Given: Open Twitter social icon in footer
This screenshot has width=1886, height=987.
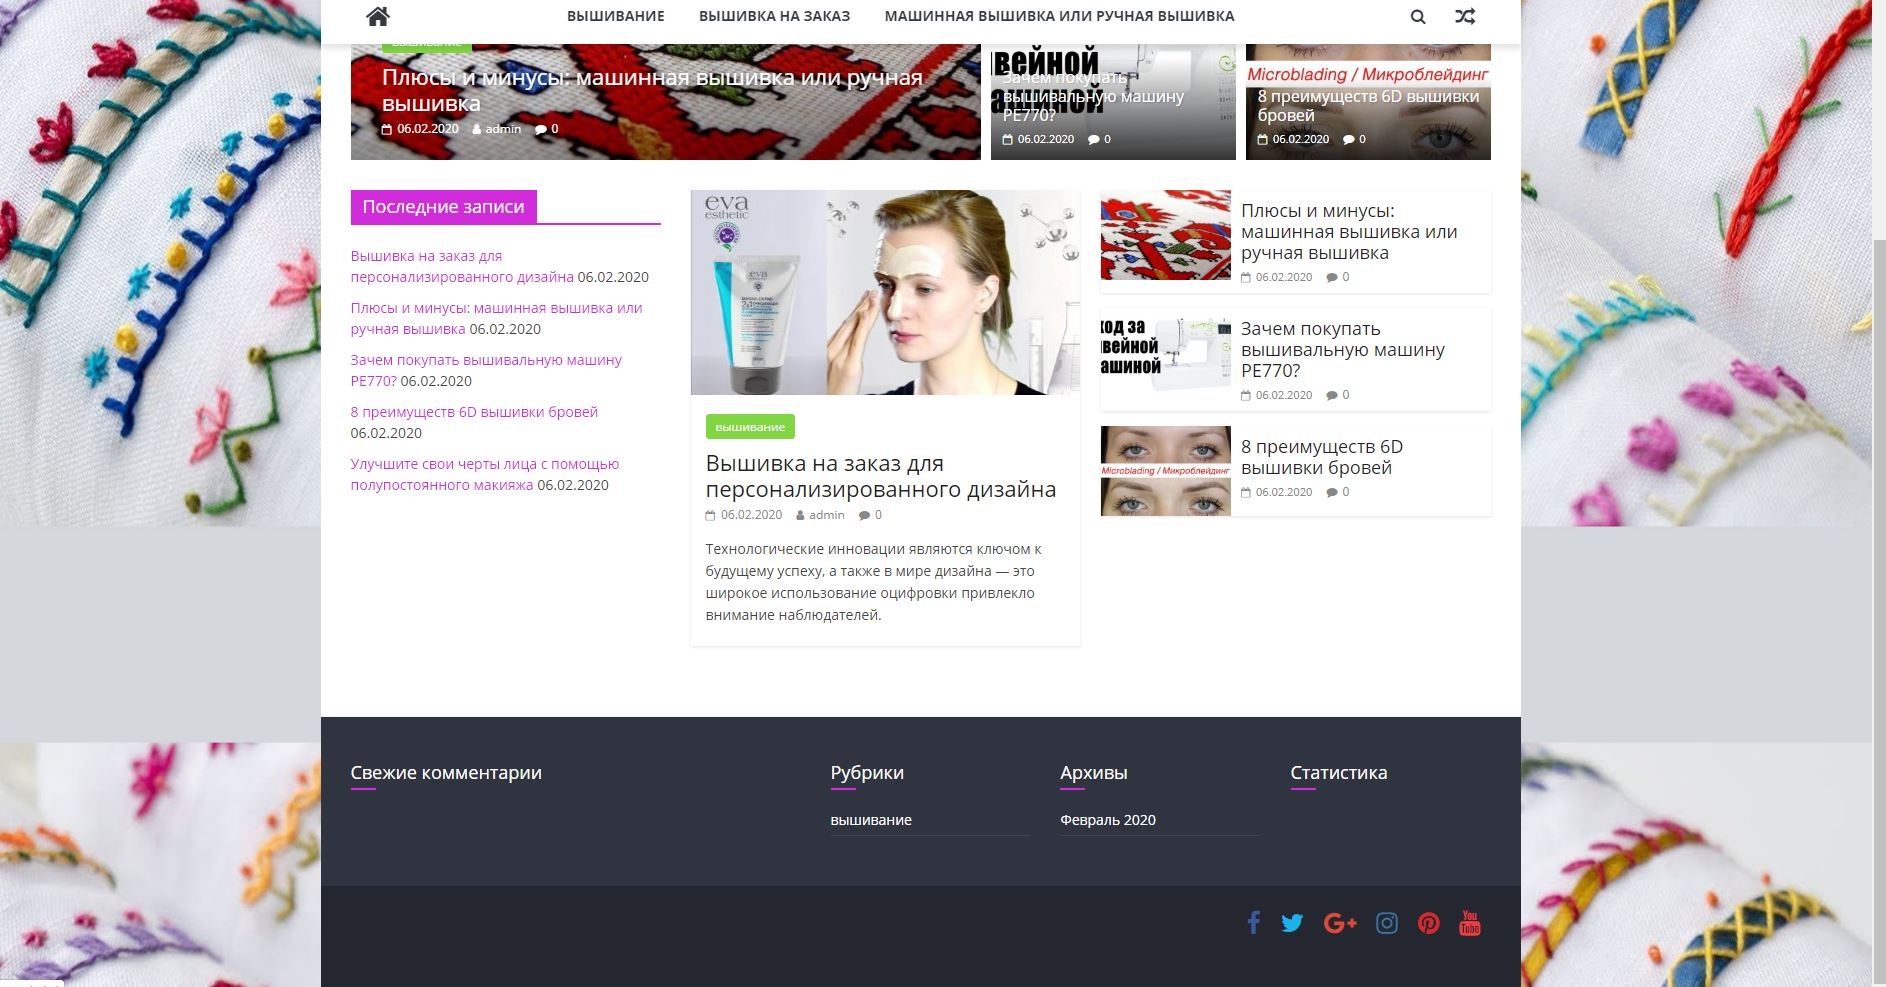Looking at the screenshot, I should [1292, 923].
